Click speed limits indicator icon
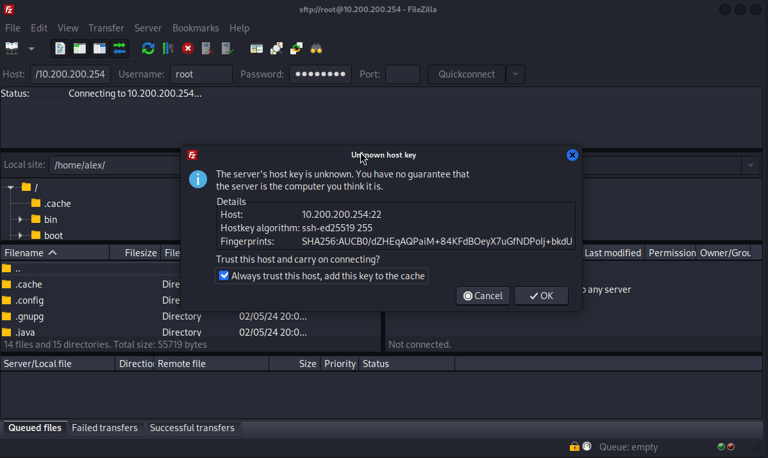768x458 pixels. pos(587,446)
